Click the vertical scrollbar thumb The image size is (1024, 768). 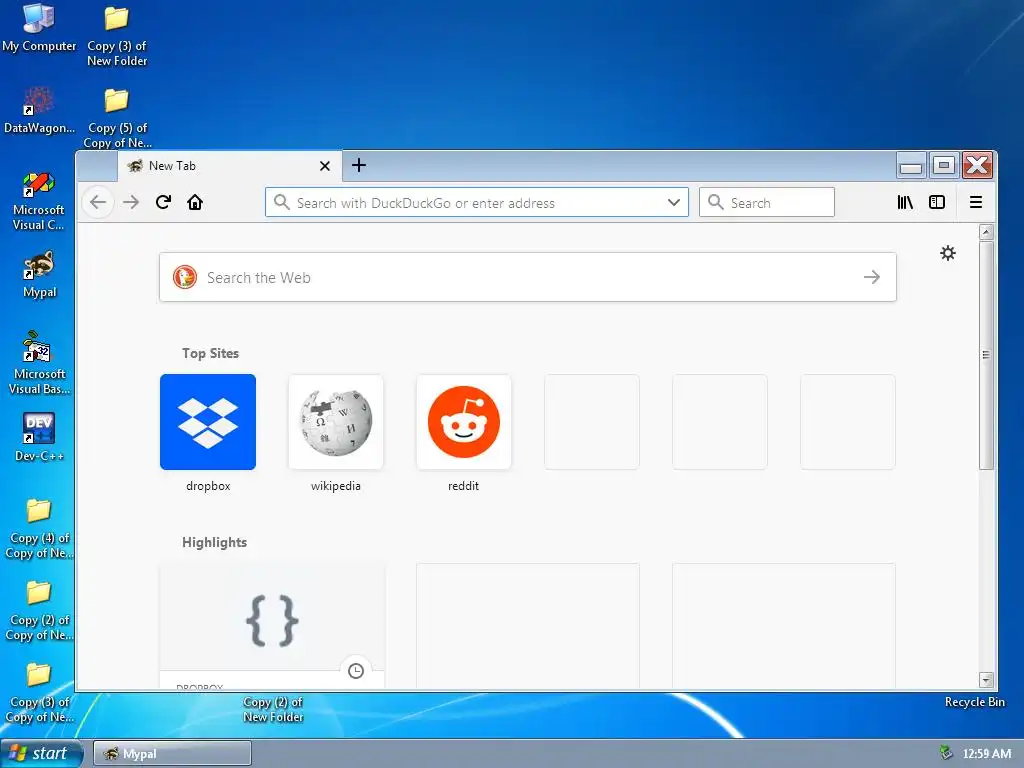tap(986, 355)
